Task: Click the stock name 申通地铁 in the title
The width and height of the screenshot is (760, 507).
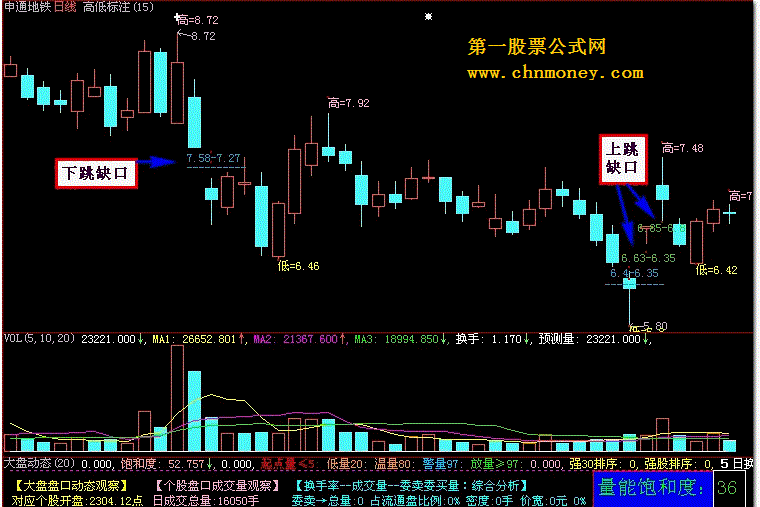Action: pyautogui.click(x=27, y=7)
